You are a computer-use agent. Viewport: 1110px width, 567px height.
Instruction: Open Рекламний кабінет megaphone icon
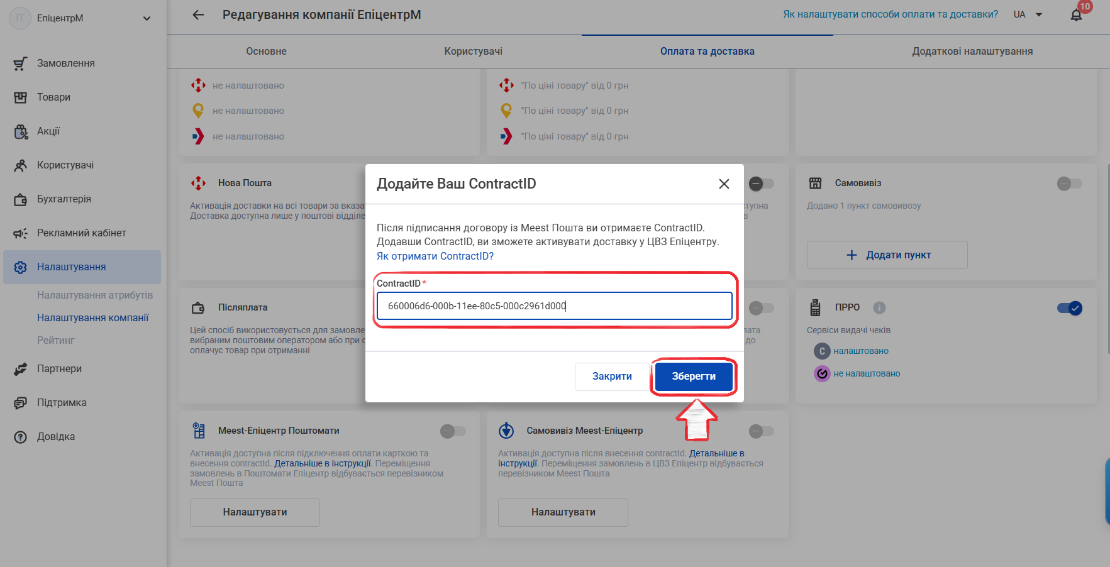pyautogui.click(x=21, y=233)
